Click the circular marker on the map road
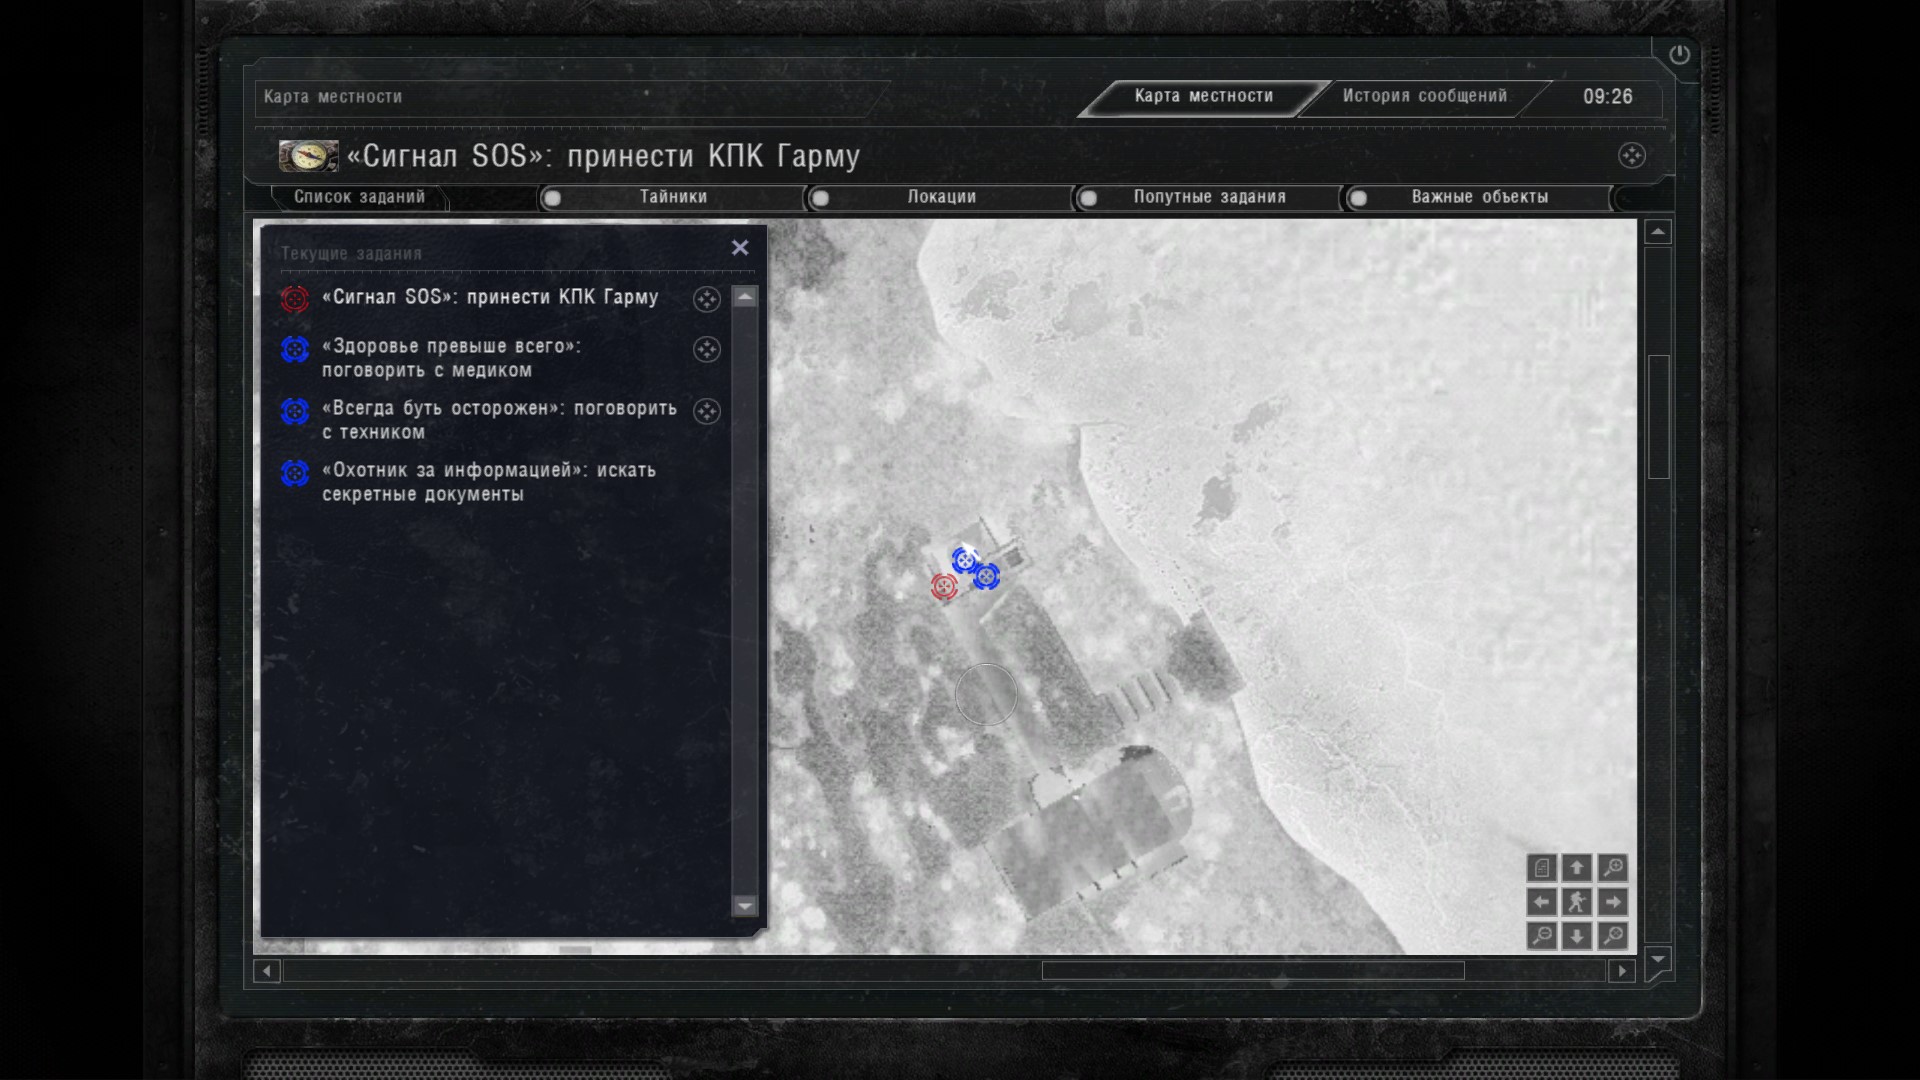1920x1080 pixels. tap(986, 694)
